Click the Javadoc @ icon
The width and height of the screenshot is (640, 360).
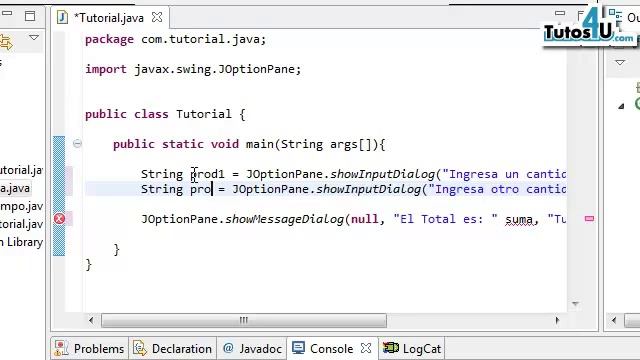pyautogui.click(x=228, y=348)
